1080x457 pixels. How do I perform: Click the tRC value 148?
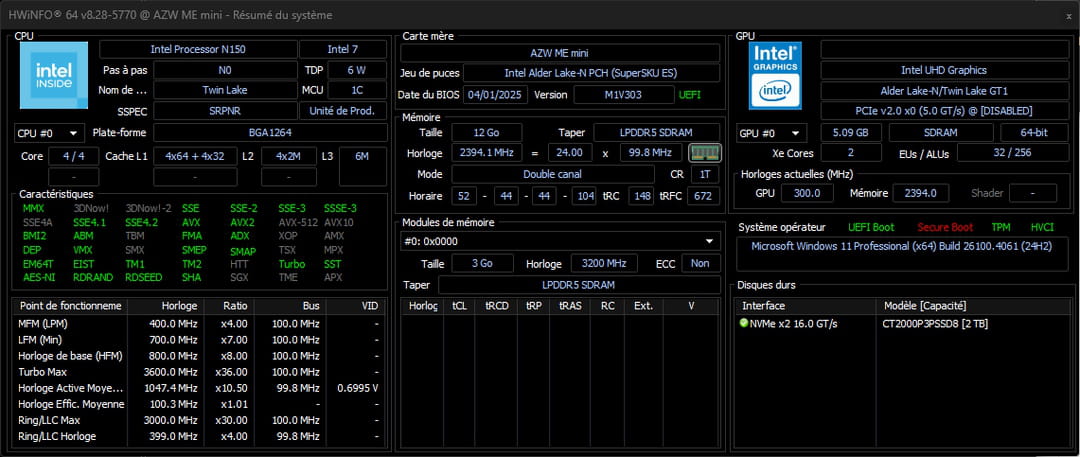point(642,196)
